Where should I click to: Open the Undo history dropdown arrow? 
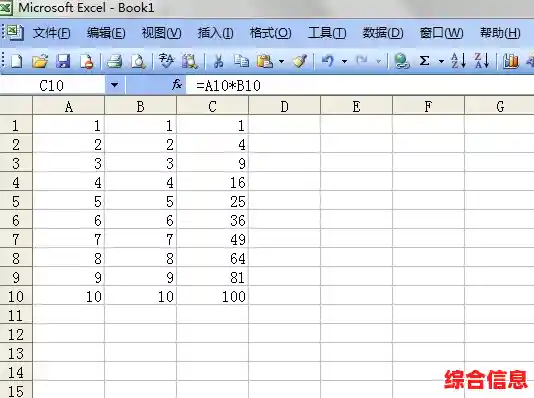(x=344, y=62)
